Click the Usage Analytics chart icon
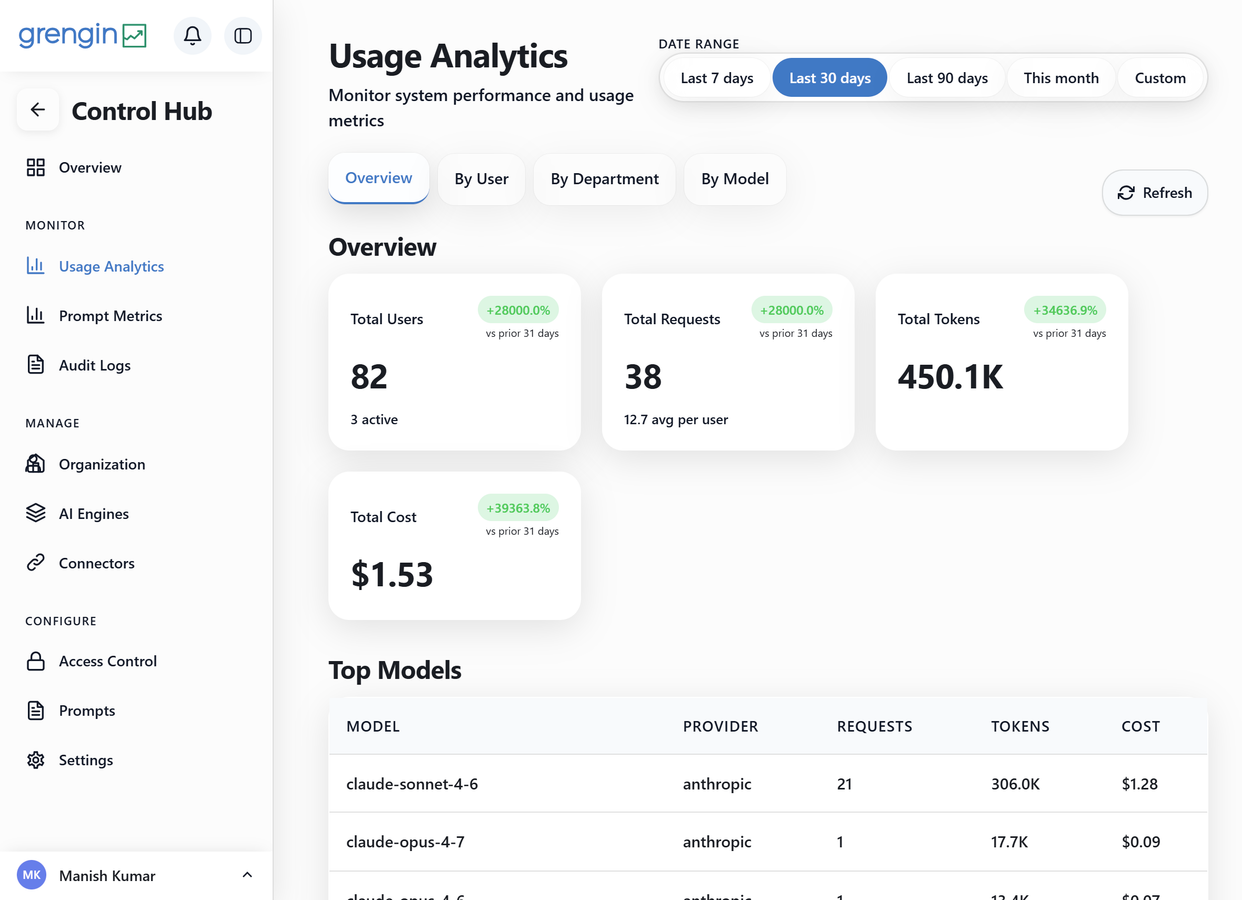This screenshot has width=1242, height=900. coord(36,266)
